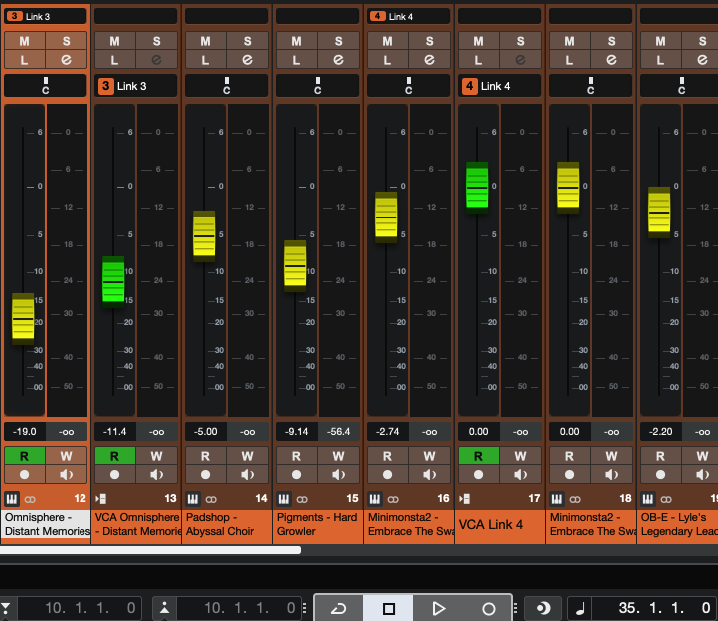Click the transport Record button

[x=488, y=608]
